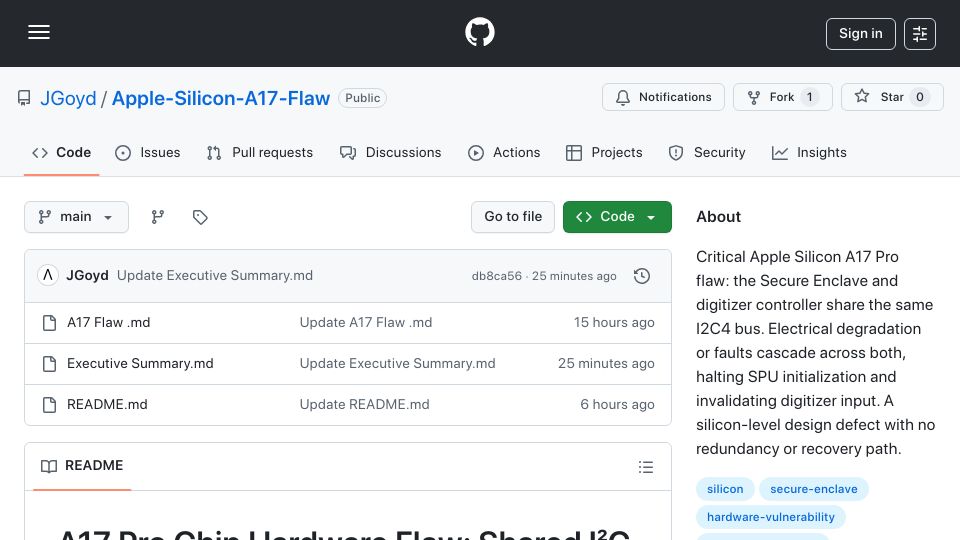Click file icon beside README.md

(x=50, y=405)
